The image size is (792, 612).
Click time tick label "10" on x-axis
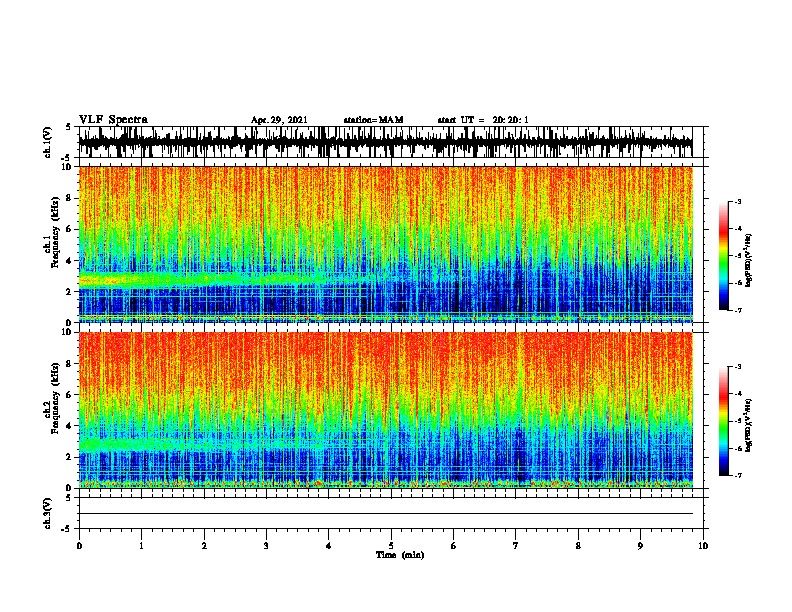tap(703, 546)
